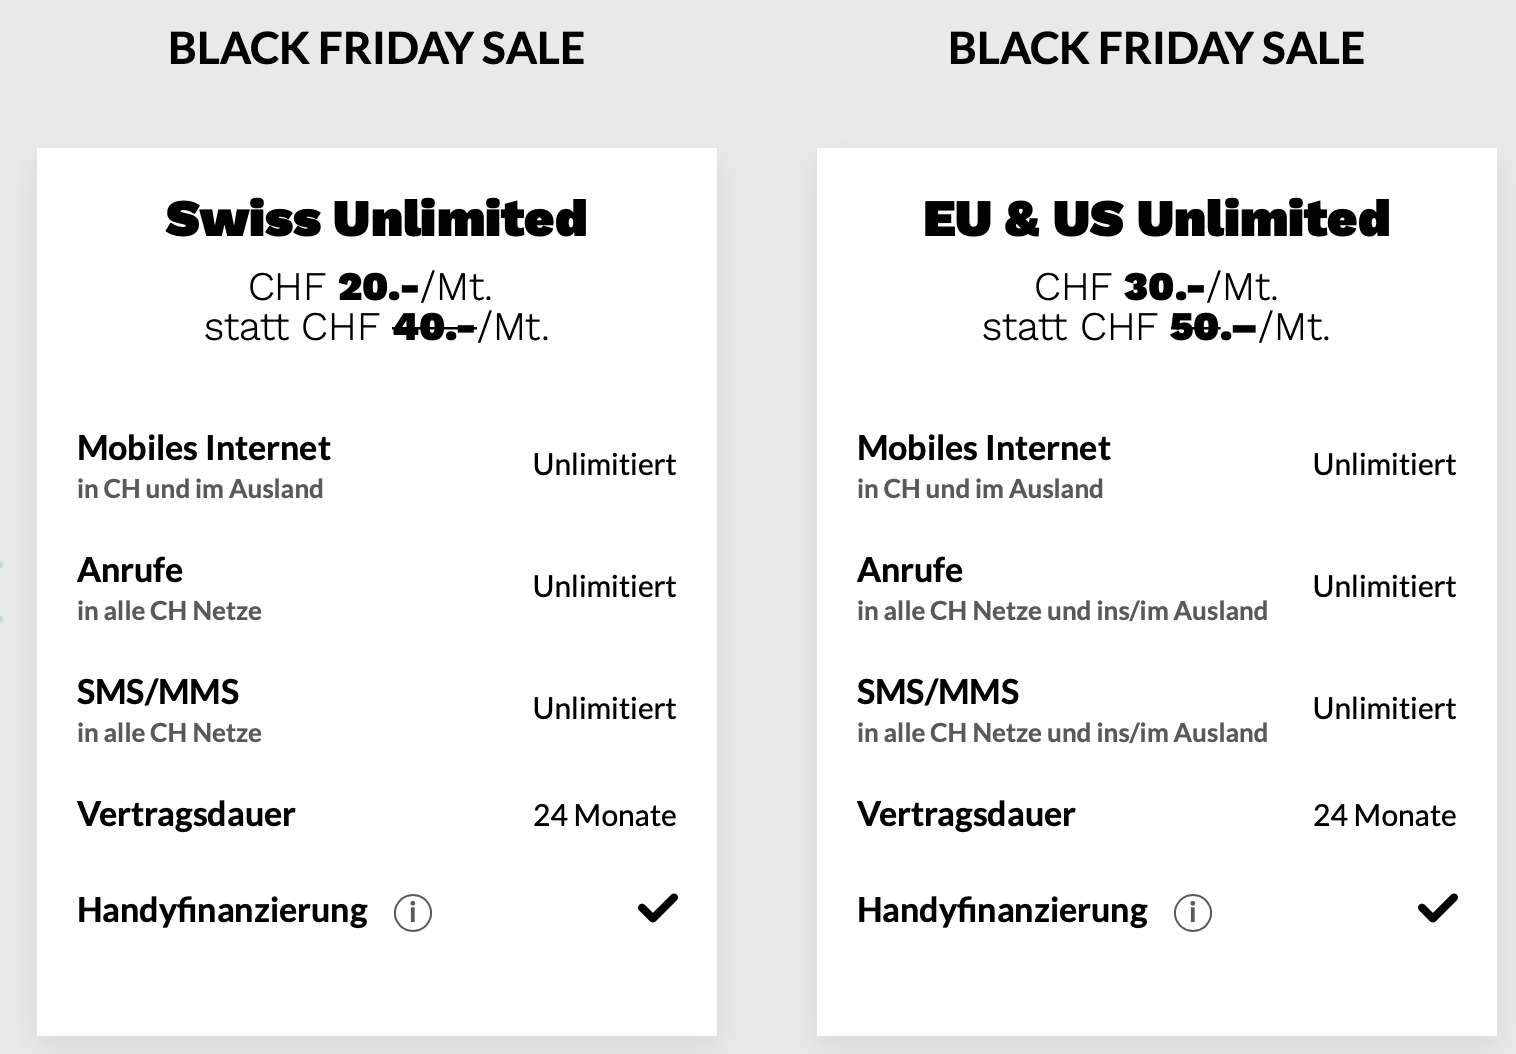Select the Swiss Unlimited plan title
The height and width of the screenshot is (1054, 1516).
377,219
